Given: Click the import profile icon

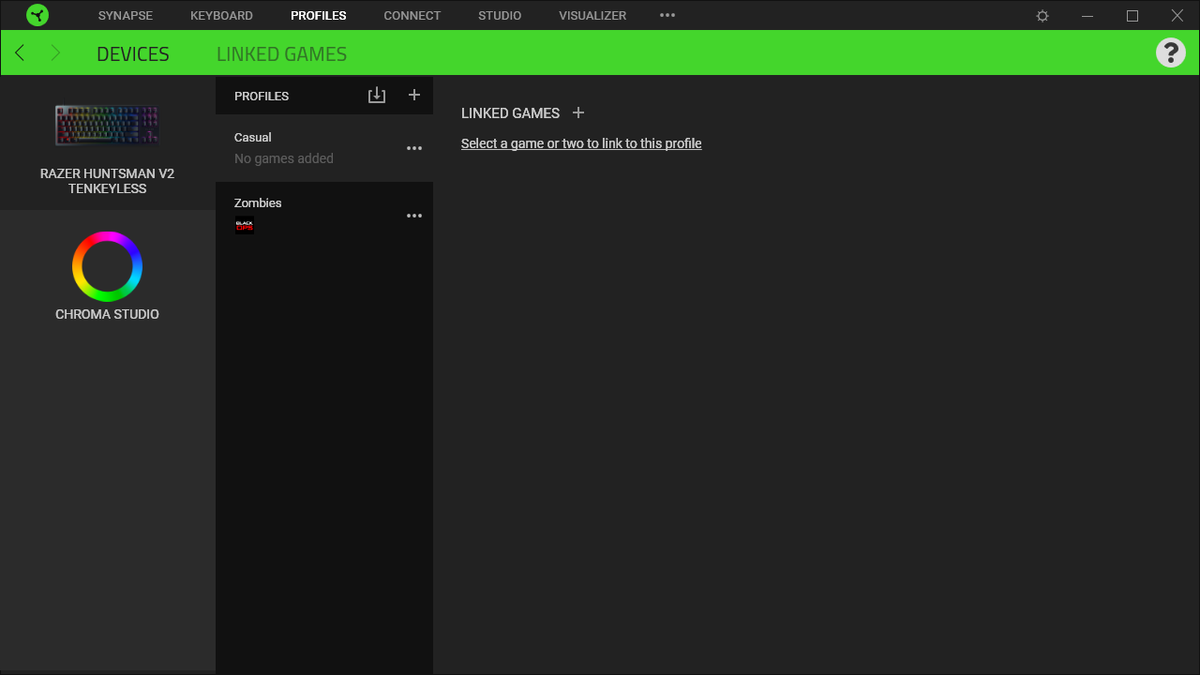Looking at the screenshot, I should 376,95.
